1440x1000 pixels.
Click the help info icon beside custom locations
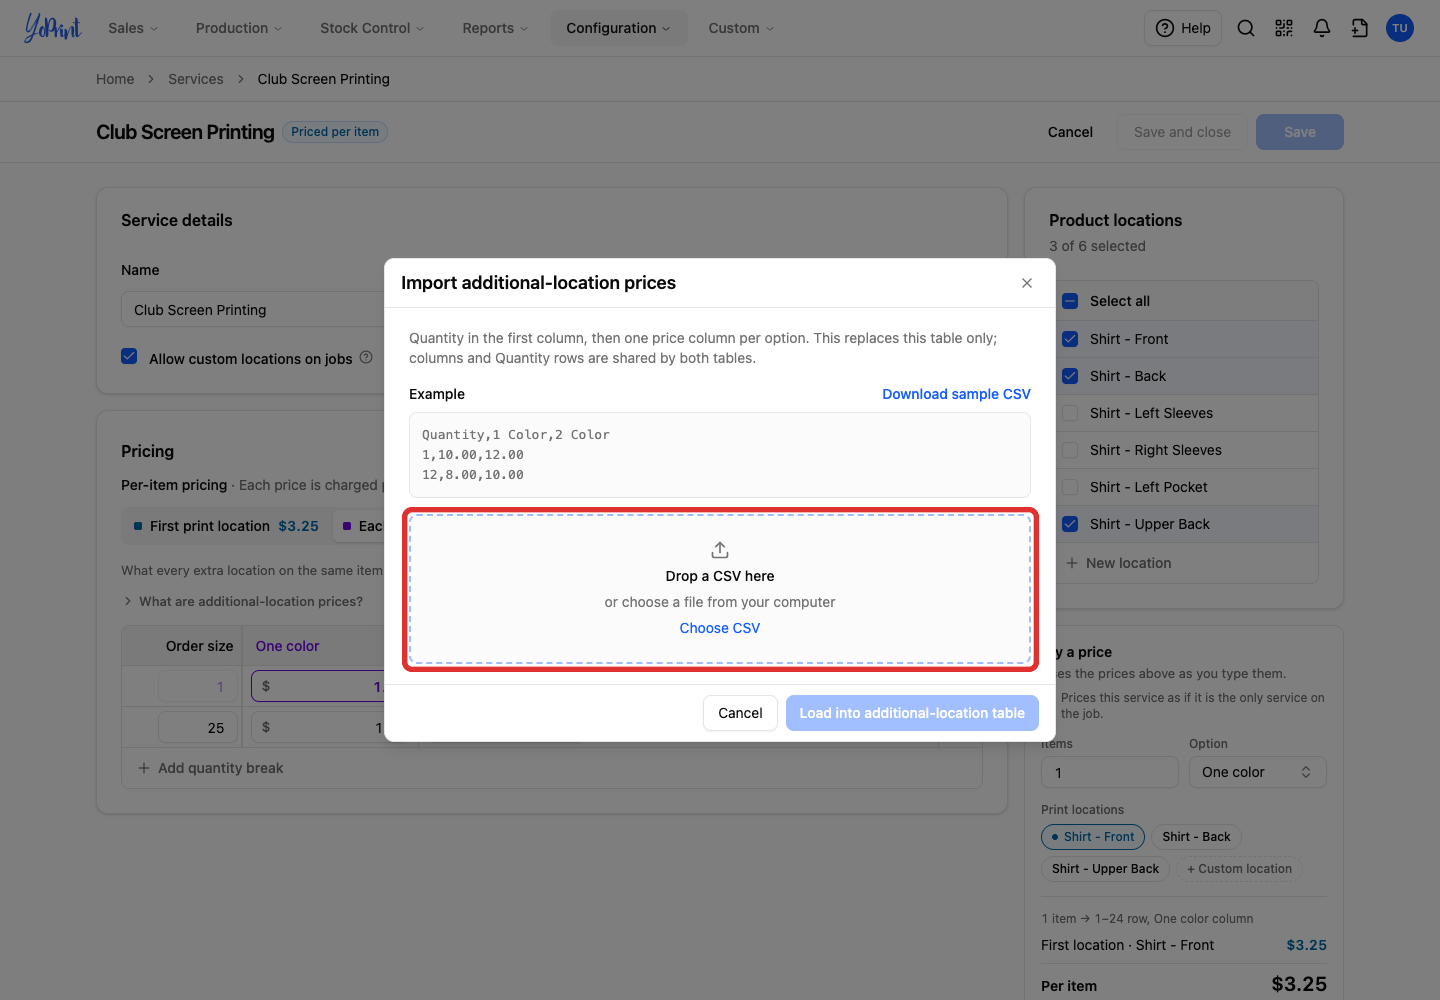coord(366,357)
